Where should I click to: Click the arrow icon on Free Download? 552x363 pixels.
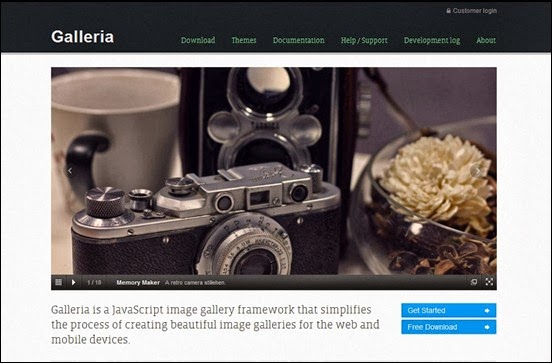[x=487, y=327]
